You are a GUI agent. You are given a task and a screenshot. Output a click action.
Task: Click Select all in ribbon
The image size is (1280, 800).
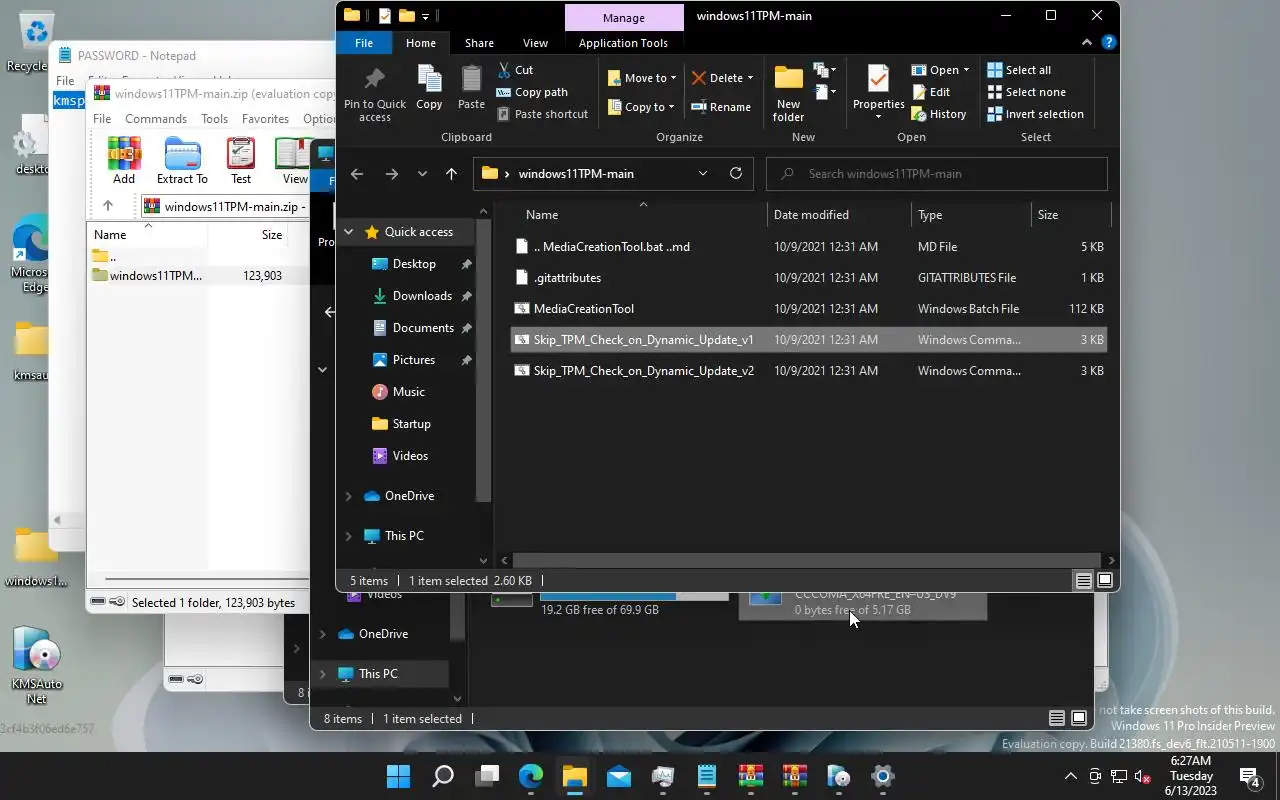pos(1019,70)
